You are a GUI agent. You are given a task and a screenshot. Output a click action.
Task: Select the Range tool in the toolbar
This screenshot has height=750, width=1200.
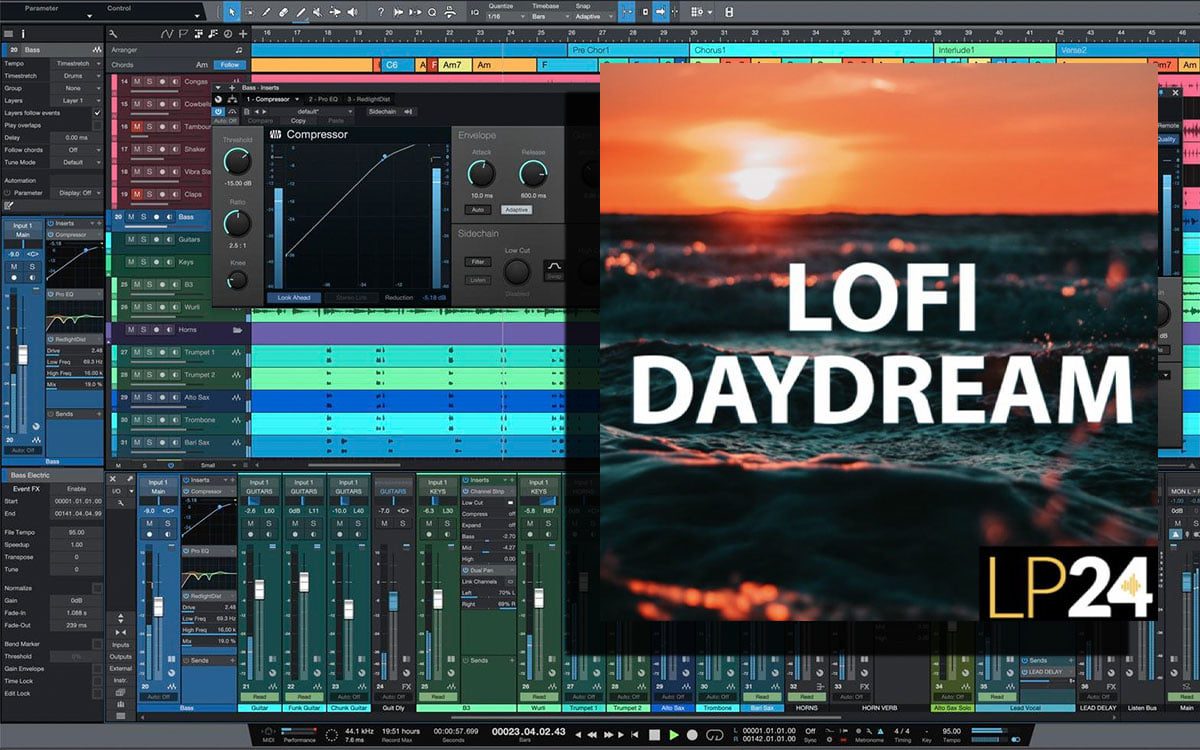click(250, 12)
